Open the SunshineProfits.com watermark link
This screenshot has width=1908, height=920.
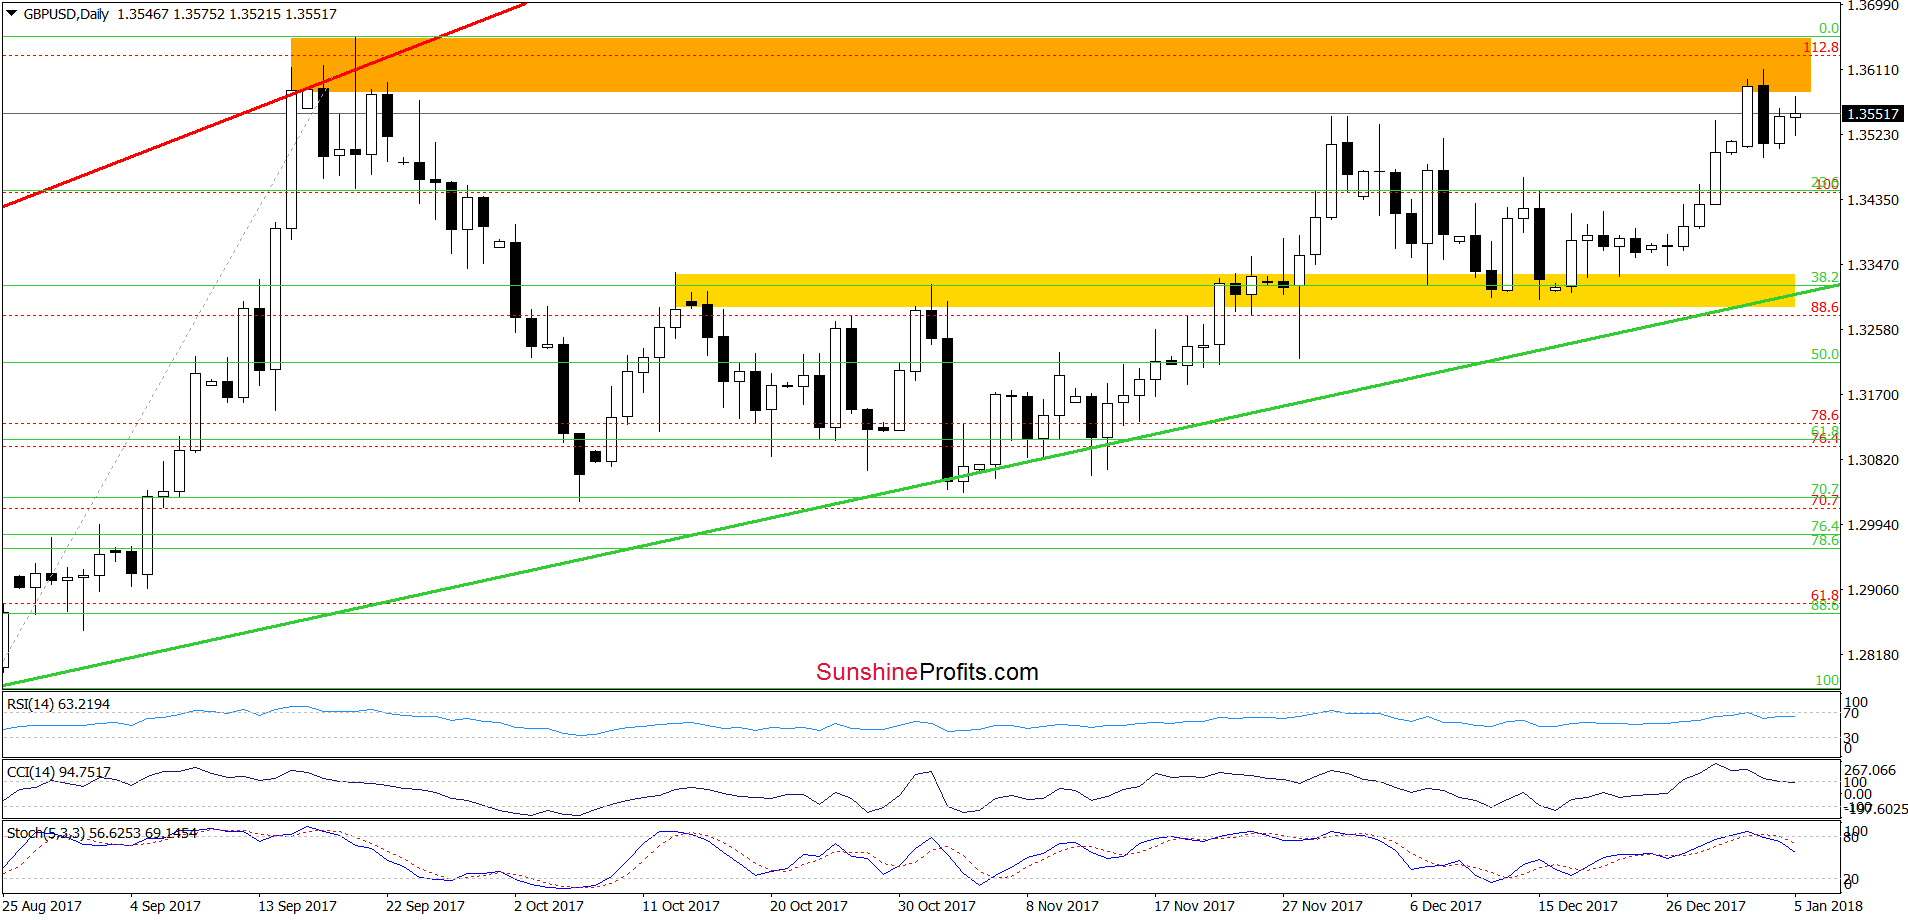click(x=927, y=672)
